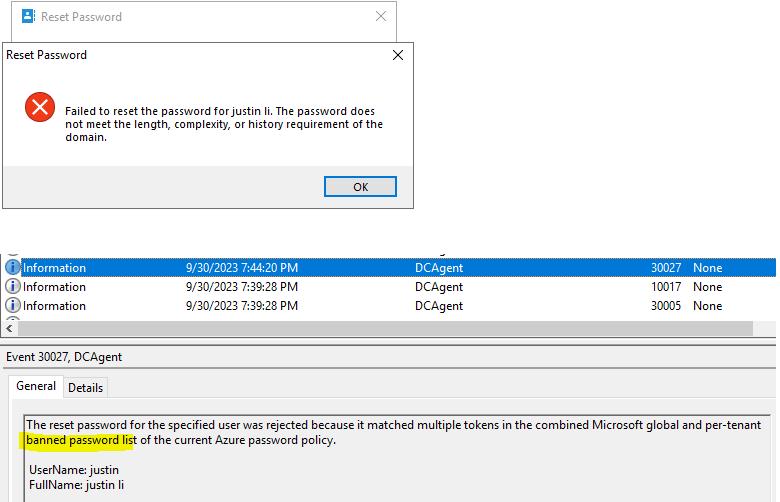Viewport: 780px width, 502px height.
Task: Click the left scroll arrow of the event list
Action: click(11, 327)
